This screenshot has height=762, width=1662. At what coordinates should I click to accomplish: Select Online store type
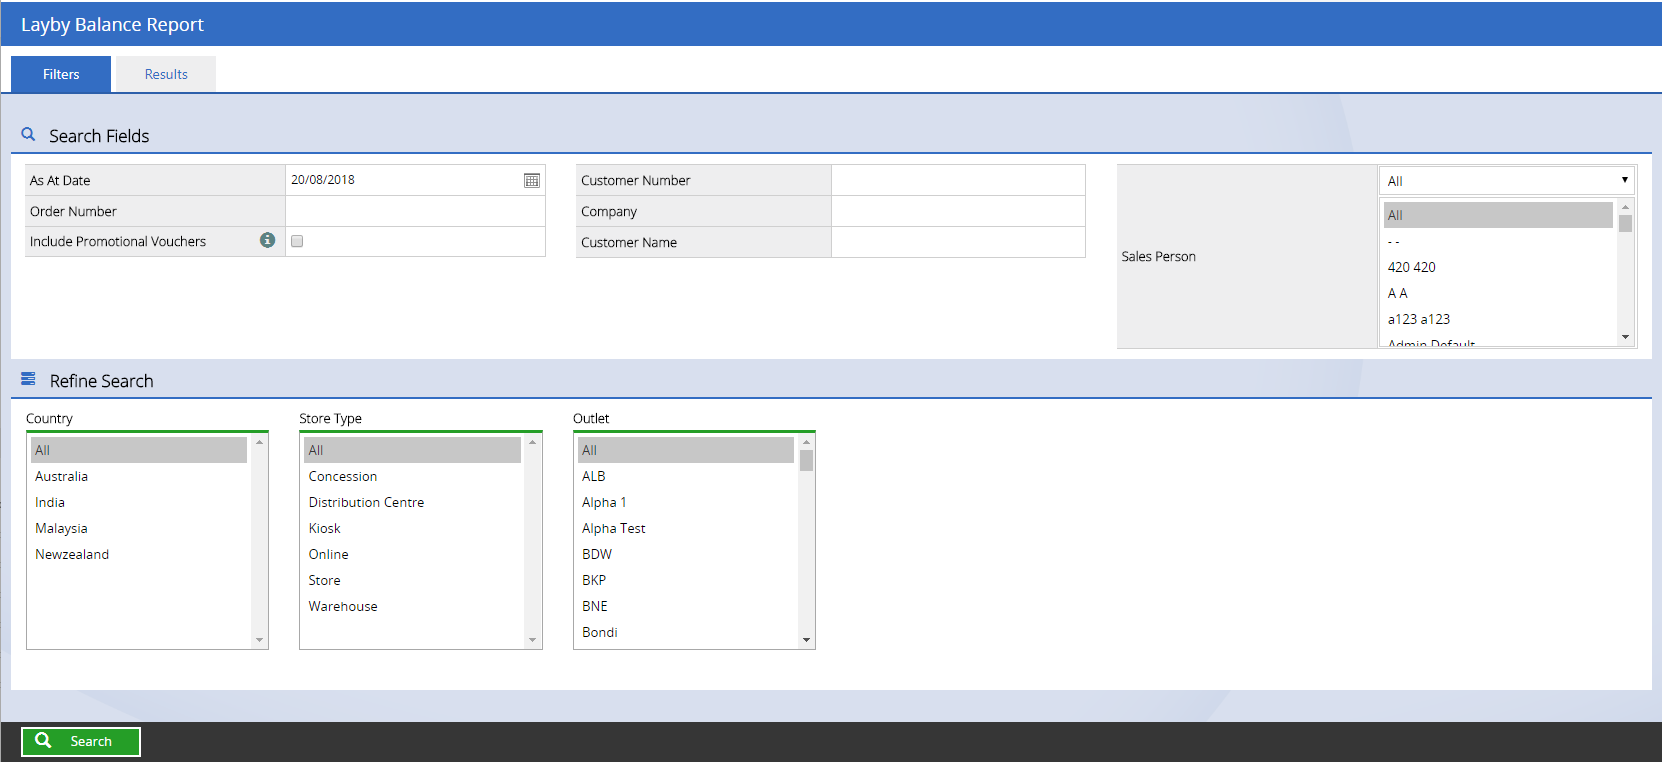pos(412,554)
